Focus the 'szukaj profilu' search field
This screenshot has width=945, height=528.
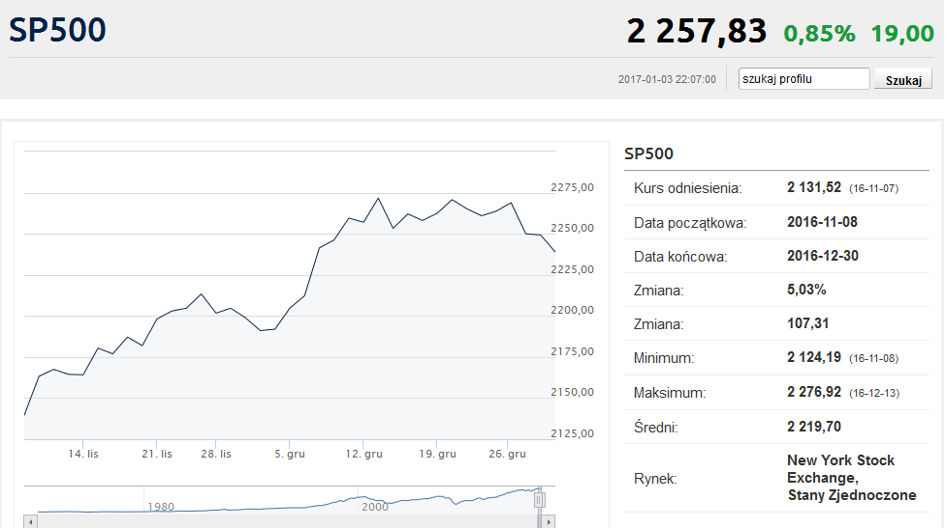tap(804, 79)
